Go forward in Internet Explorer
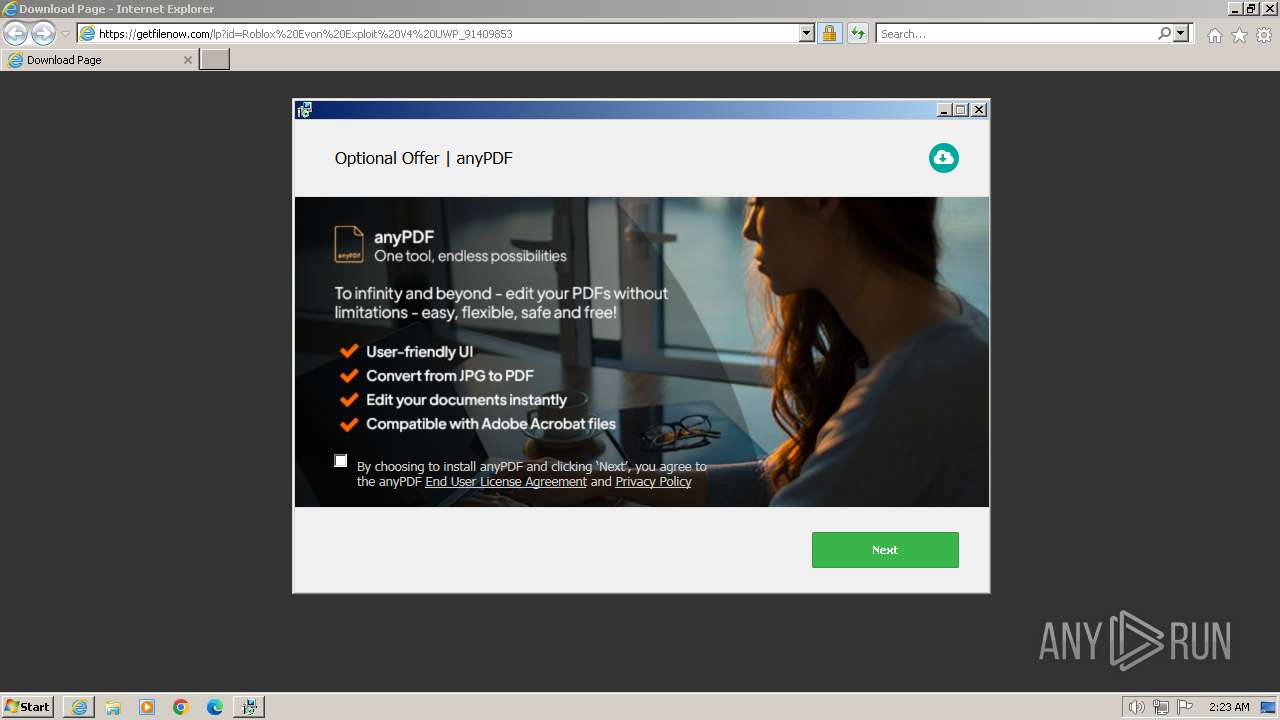 click(43, 33)
